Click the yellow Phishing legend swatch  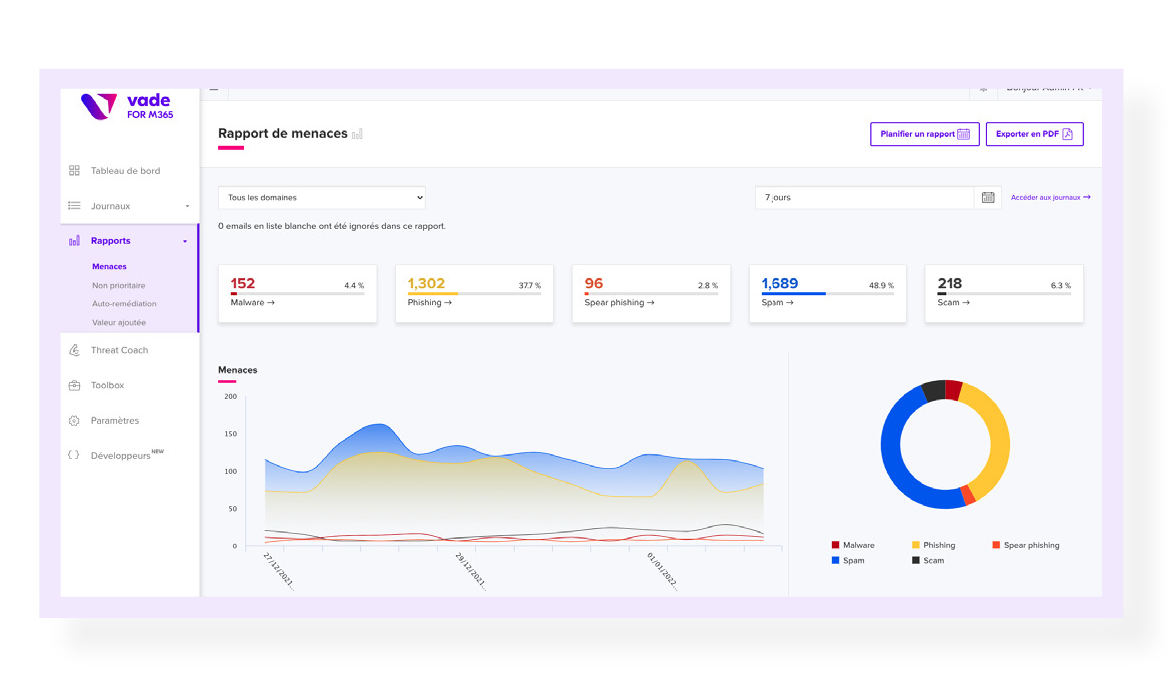coord(916,545)
